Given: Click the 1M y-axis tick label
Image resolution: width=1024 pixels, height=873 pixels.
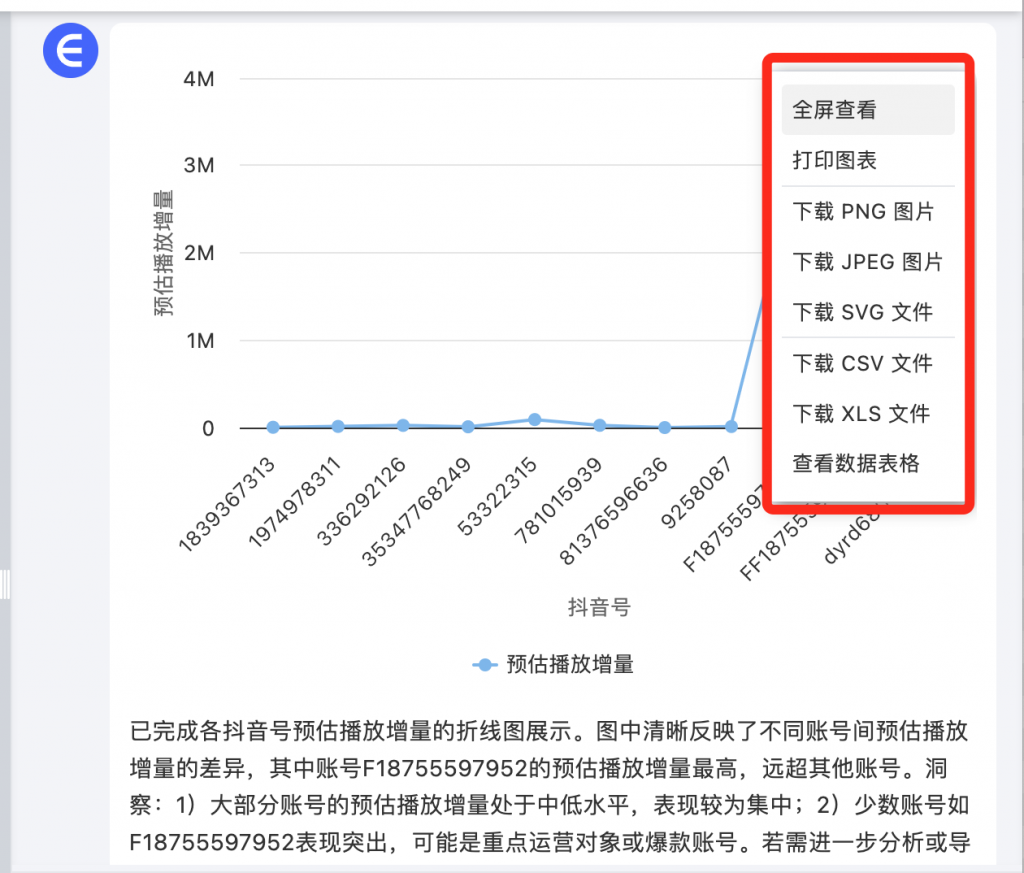Looking at the screenshot, I should coord(200,340).
